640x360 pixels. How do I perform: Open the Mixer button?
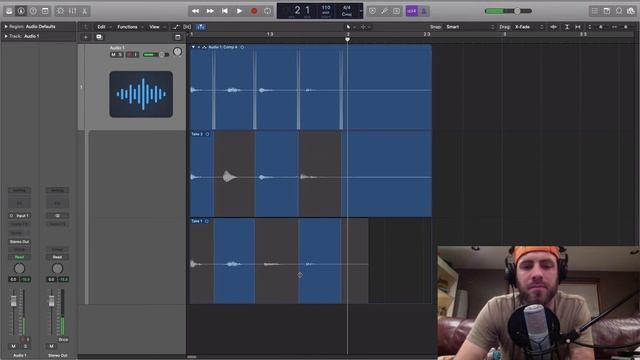click(72, 11)
